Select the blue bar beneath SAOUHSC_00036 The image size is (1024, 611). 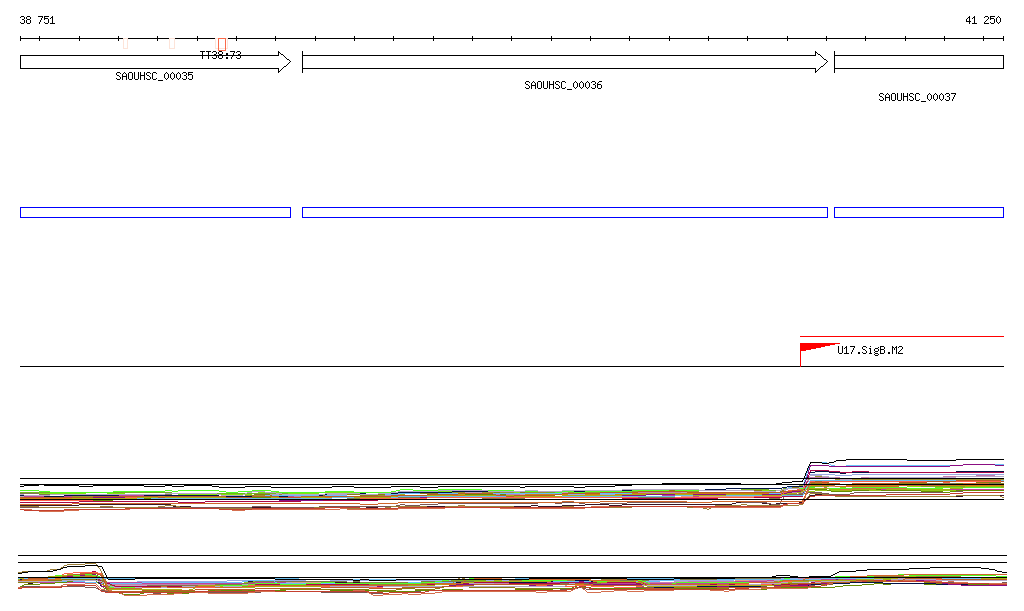[x=565, y=212]
